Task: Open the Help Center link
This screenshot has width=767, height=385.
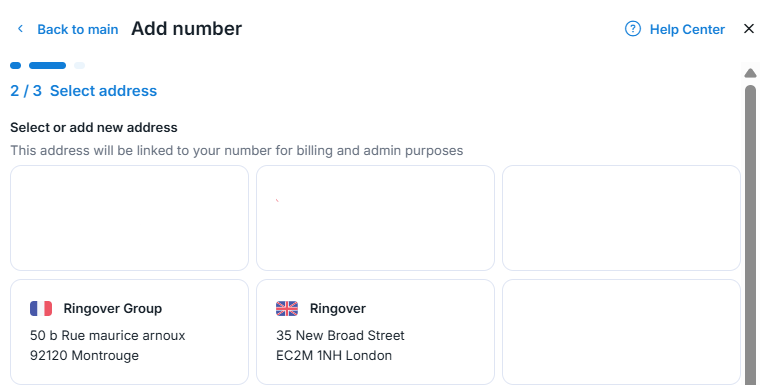Action: [687, 29]
